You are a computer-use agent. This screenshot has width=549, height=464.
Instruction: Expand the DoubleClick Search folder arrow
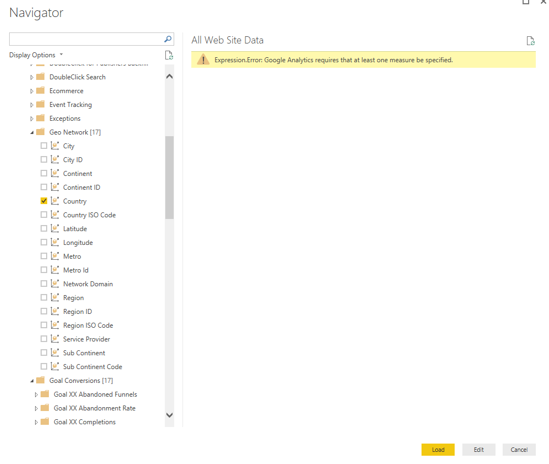click(x=32, y=77)
